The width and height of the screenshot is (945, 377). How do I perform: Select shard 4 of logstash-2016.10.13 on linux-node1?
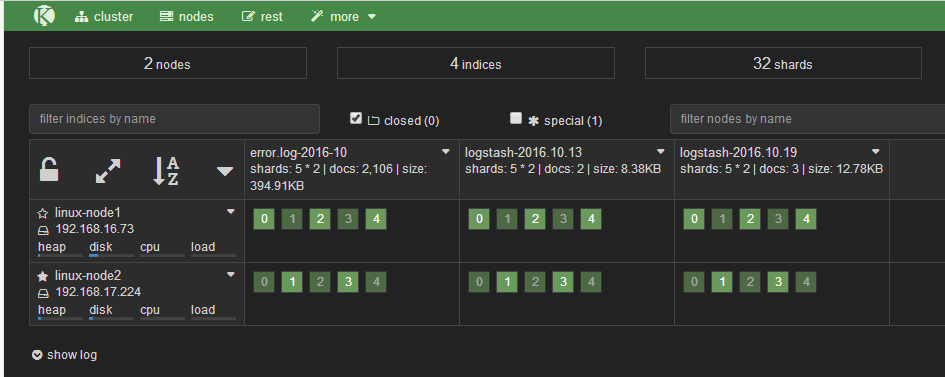coord(591,219)
